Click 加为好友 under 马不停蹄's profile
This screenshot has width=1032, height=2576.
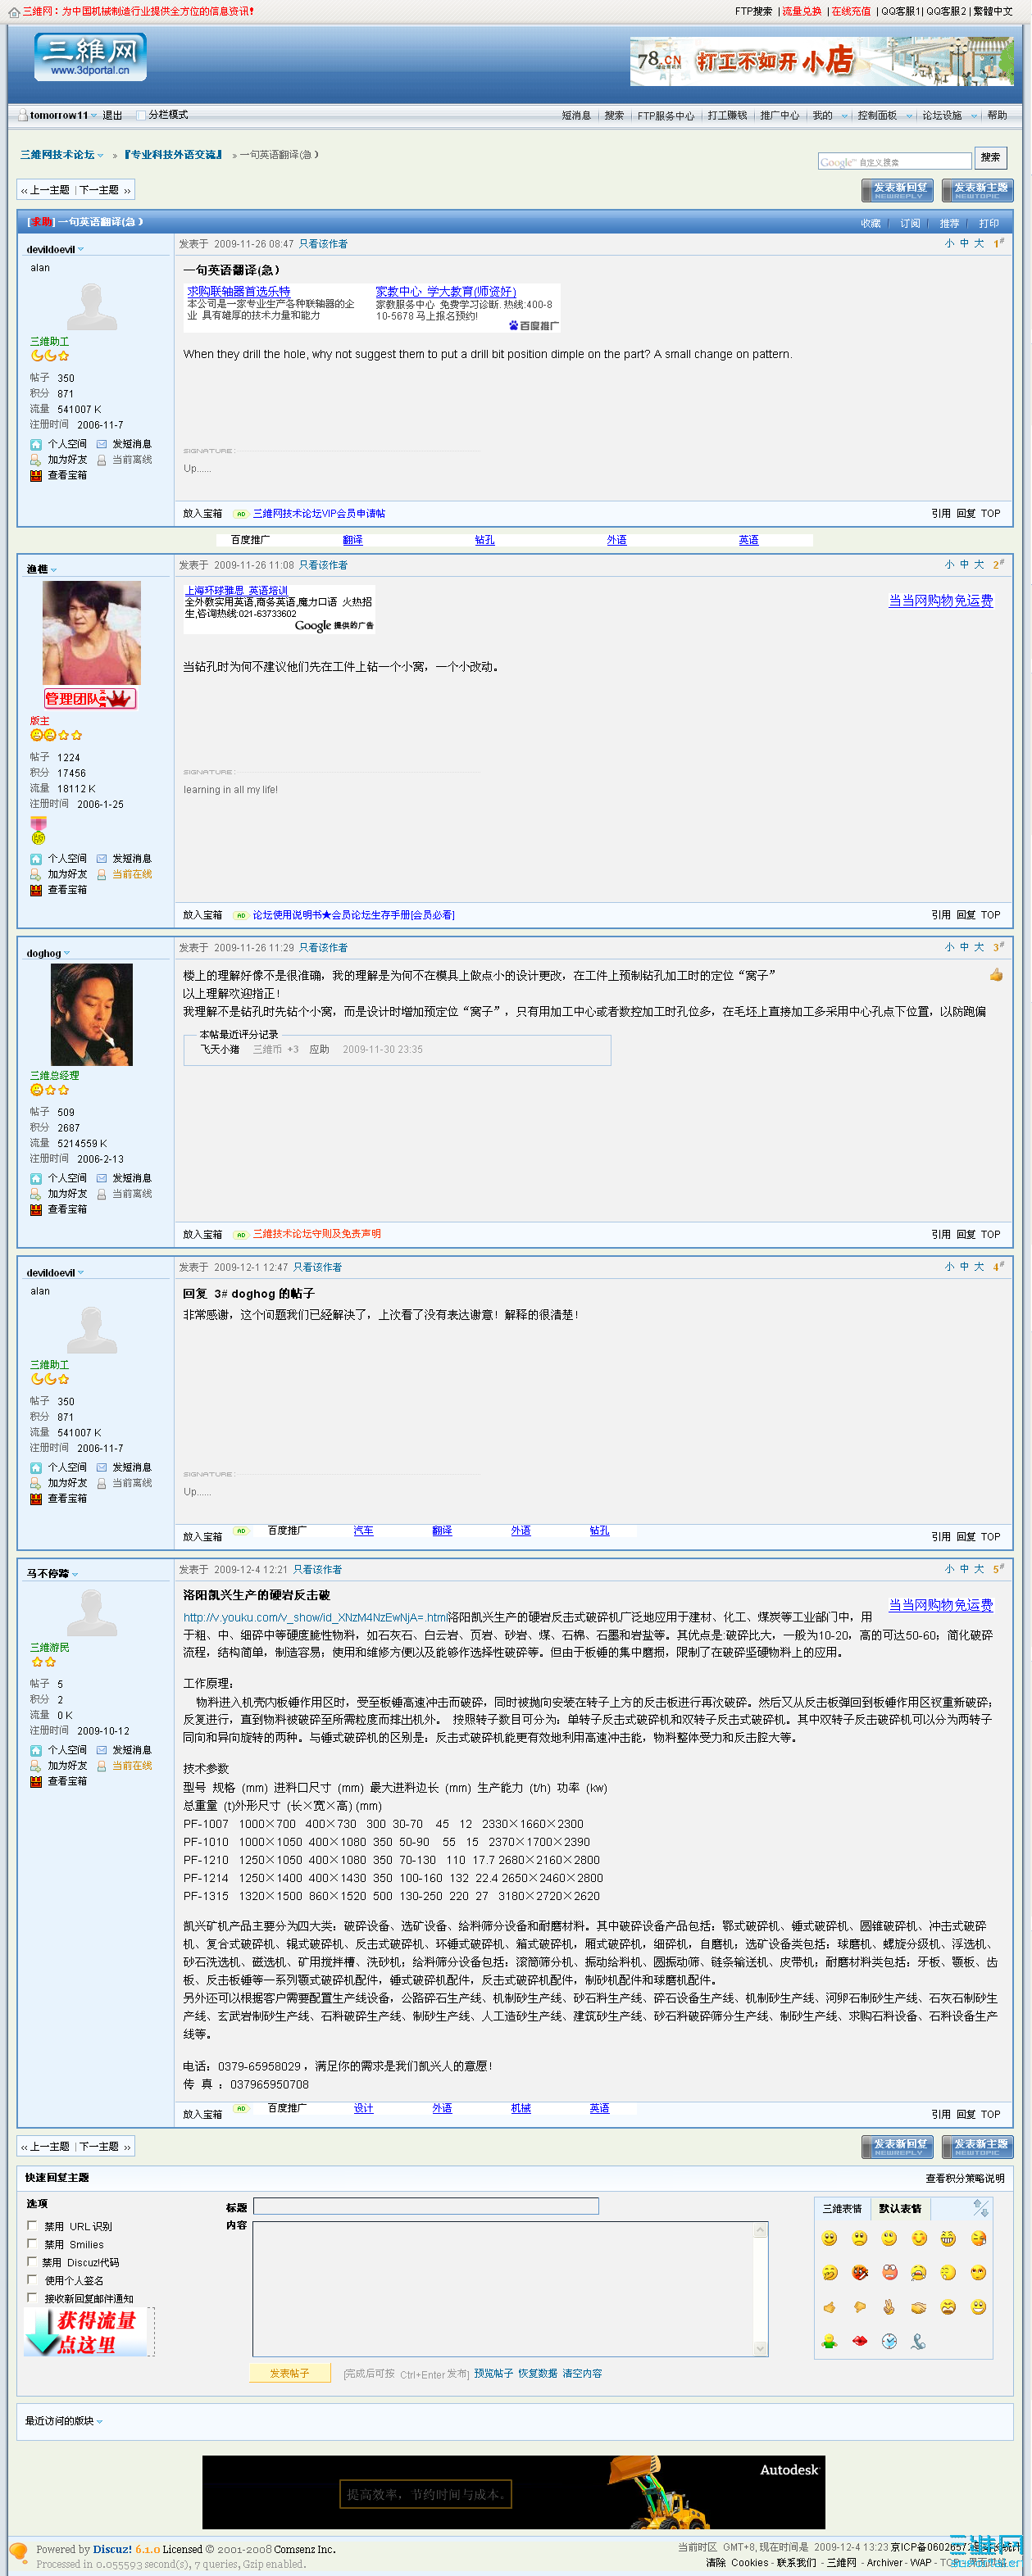(67, 1766)
